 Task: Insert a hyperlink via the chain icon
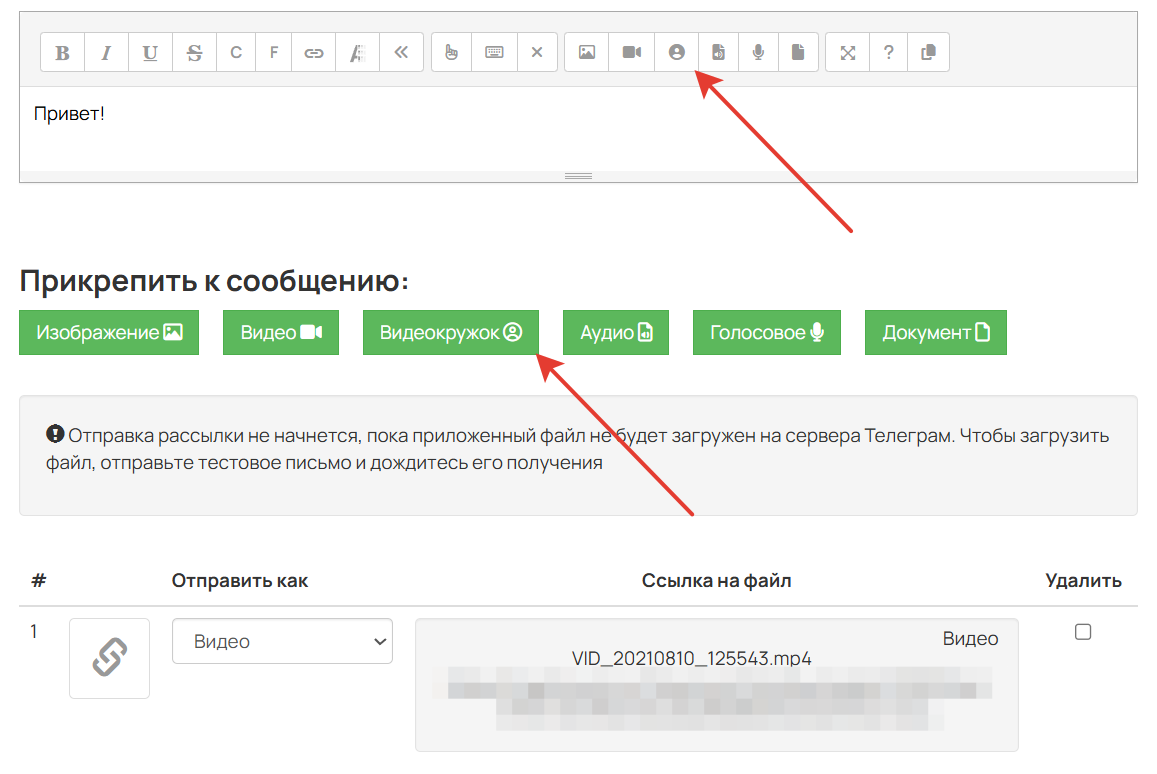coord(314,52)
